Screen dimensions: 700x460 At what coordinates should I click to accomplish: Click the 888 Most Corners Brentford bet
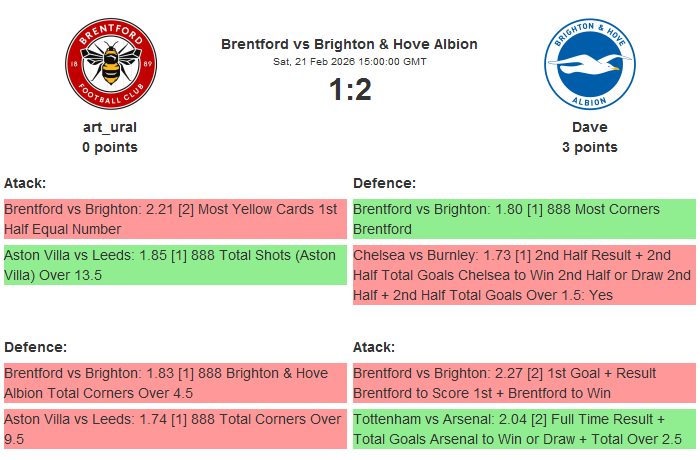[524, 219]
